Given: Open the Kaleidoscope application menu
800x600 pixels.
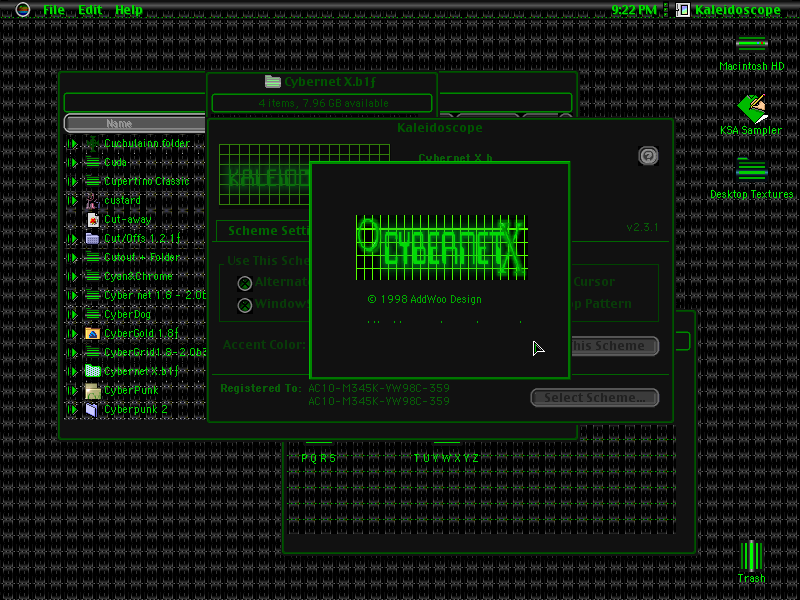Looking at the screenshot, I should click(728, 10).
